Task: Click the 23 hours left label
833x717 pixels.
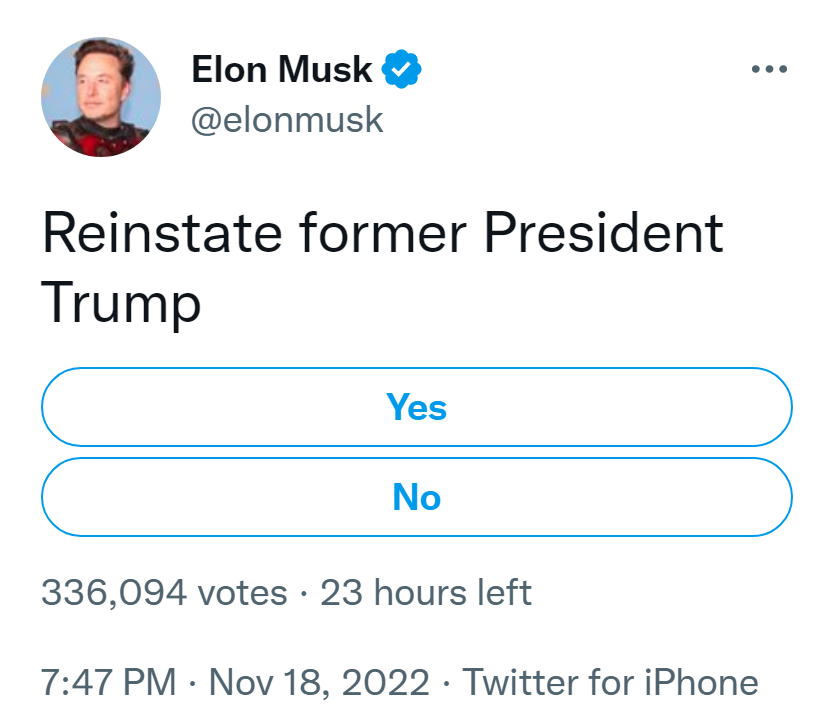Action: pos(426,592)
